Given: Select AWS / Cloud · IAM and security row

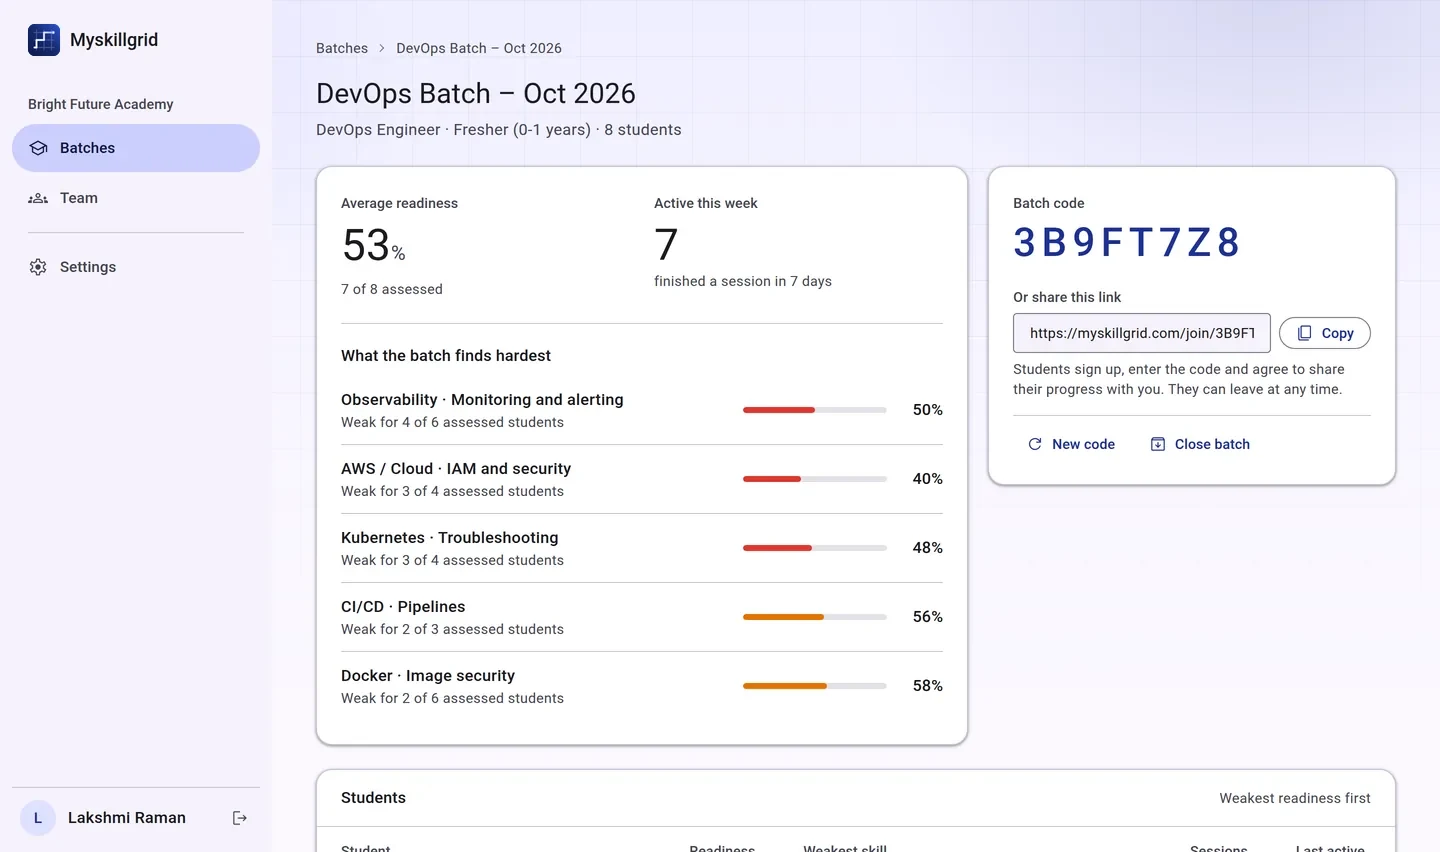Looking at the screenshot, I should [642, 479].
